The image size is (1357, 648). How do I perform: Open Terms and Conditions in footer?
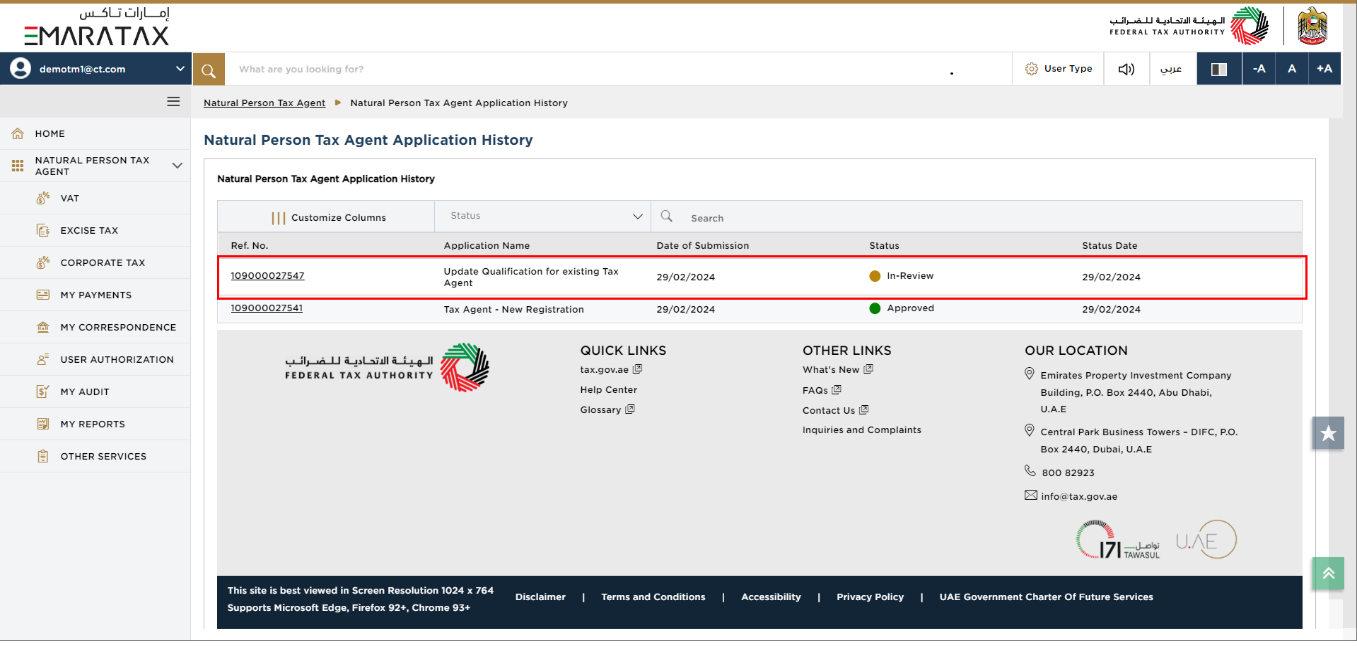[x=653, y=597]
